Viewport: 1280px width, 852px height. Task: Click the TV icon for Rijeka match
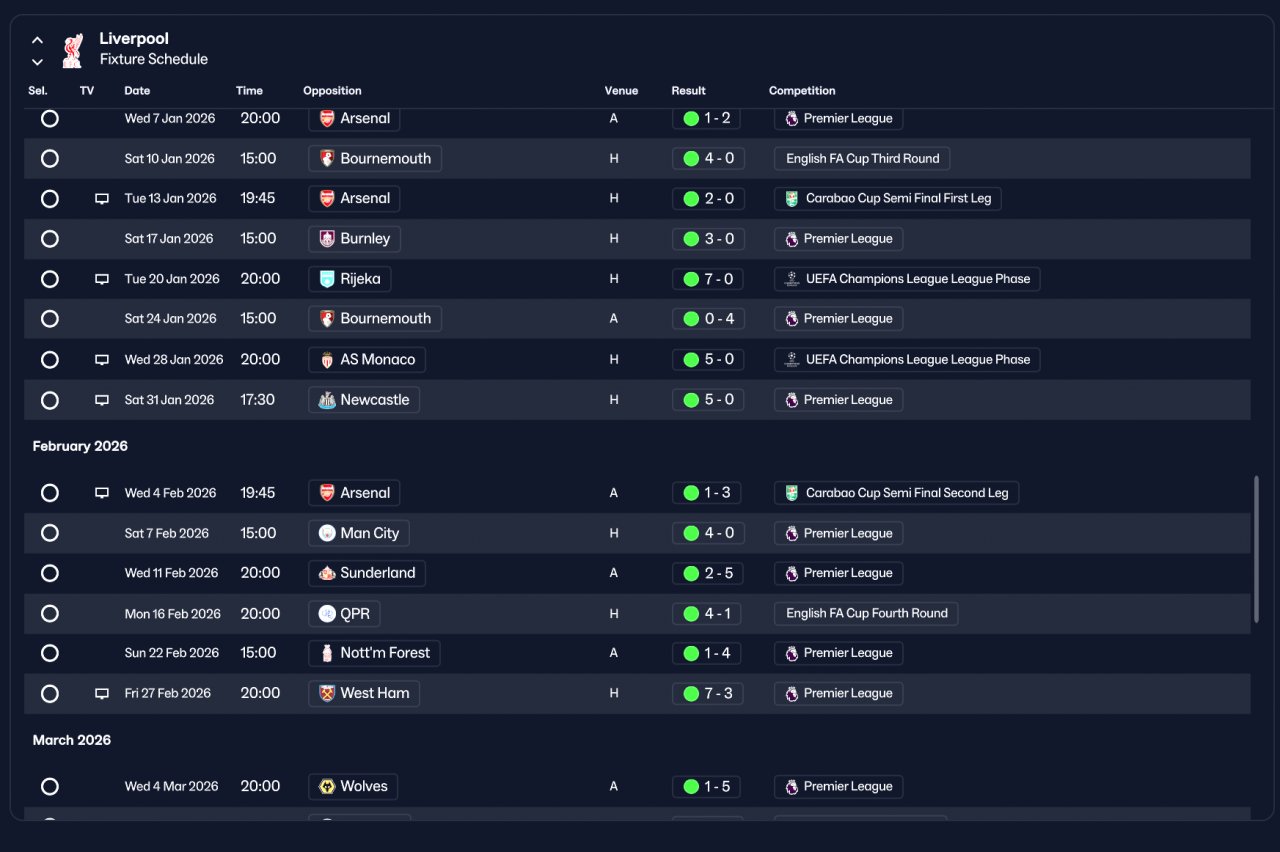coord(102,279)
